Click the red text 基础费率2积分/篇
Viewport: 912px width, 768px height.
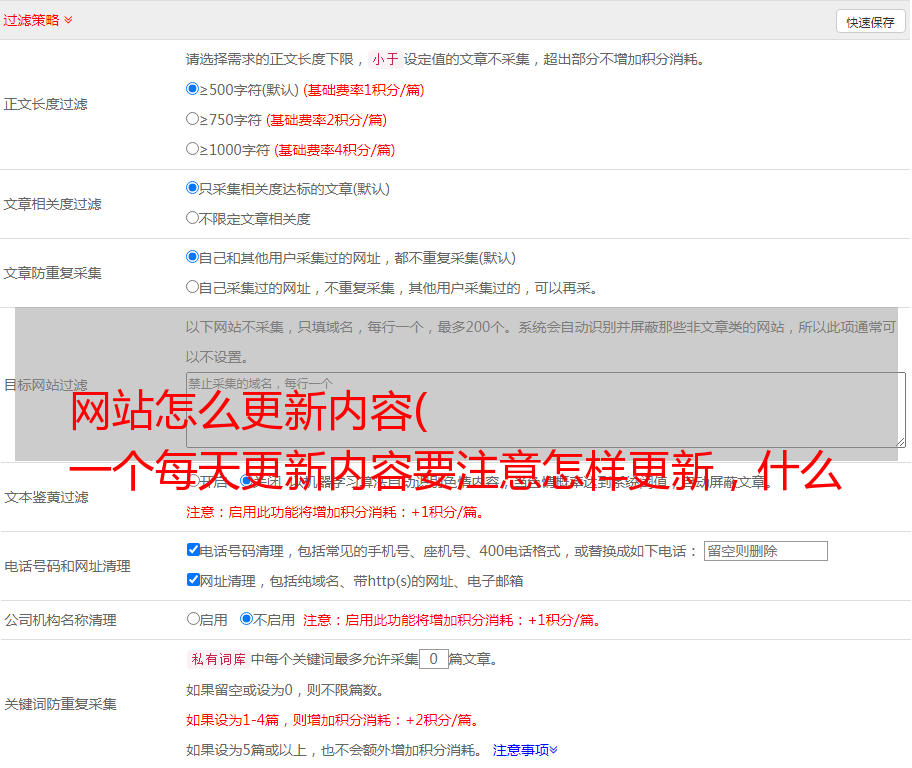[x=326, y=120]
